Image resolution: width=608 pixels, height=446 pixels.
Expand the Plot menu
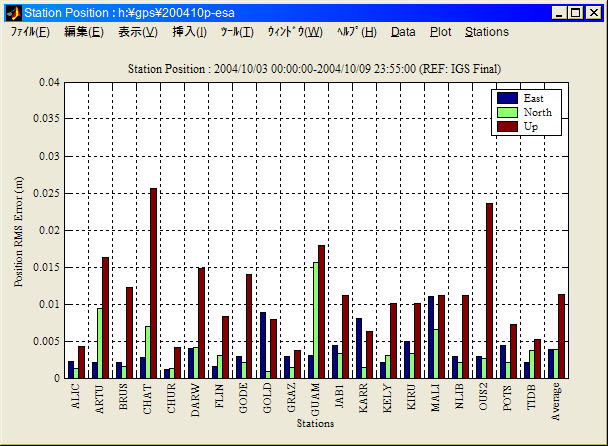point(440,32)
